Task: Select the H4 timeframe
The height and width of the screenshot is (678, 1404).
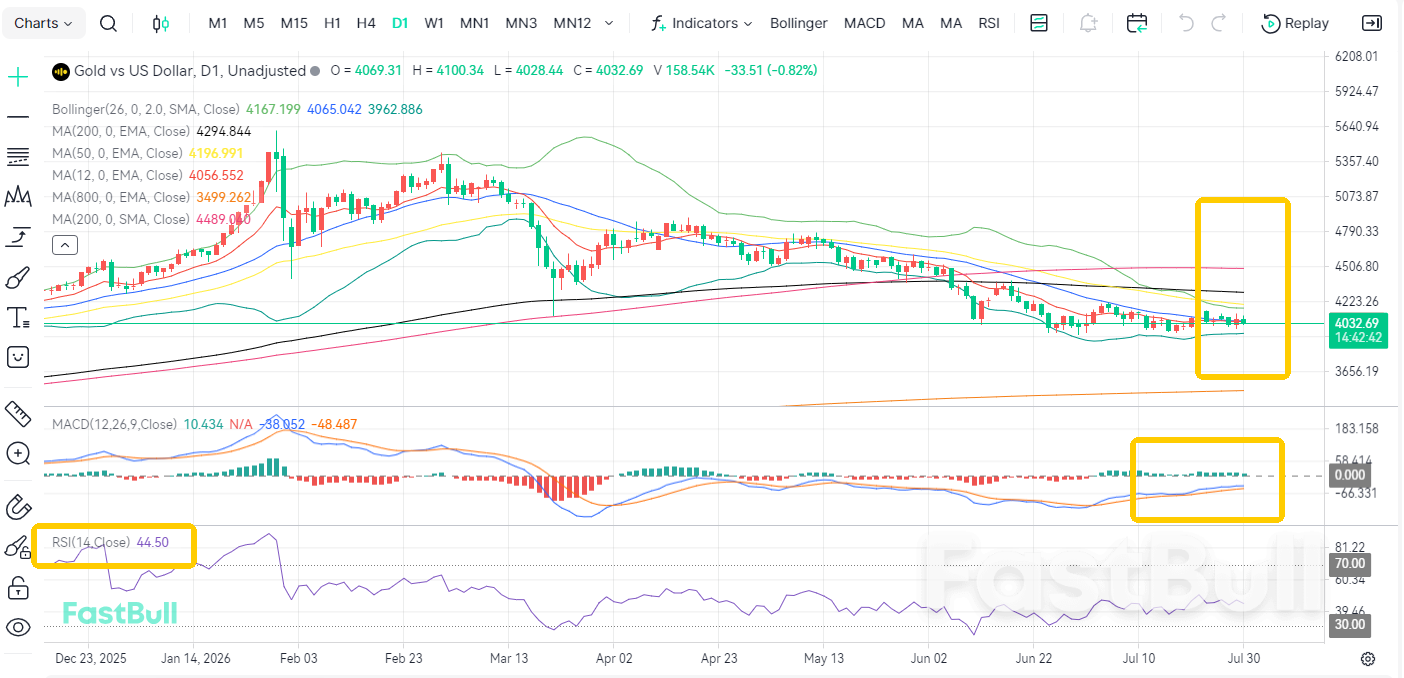Action: coord(366,23)
